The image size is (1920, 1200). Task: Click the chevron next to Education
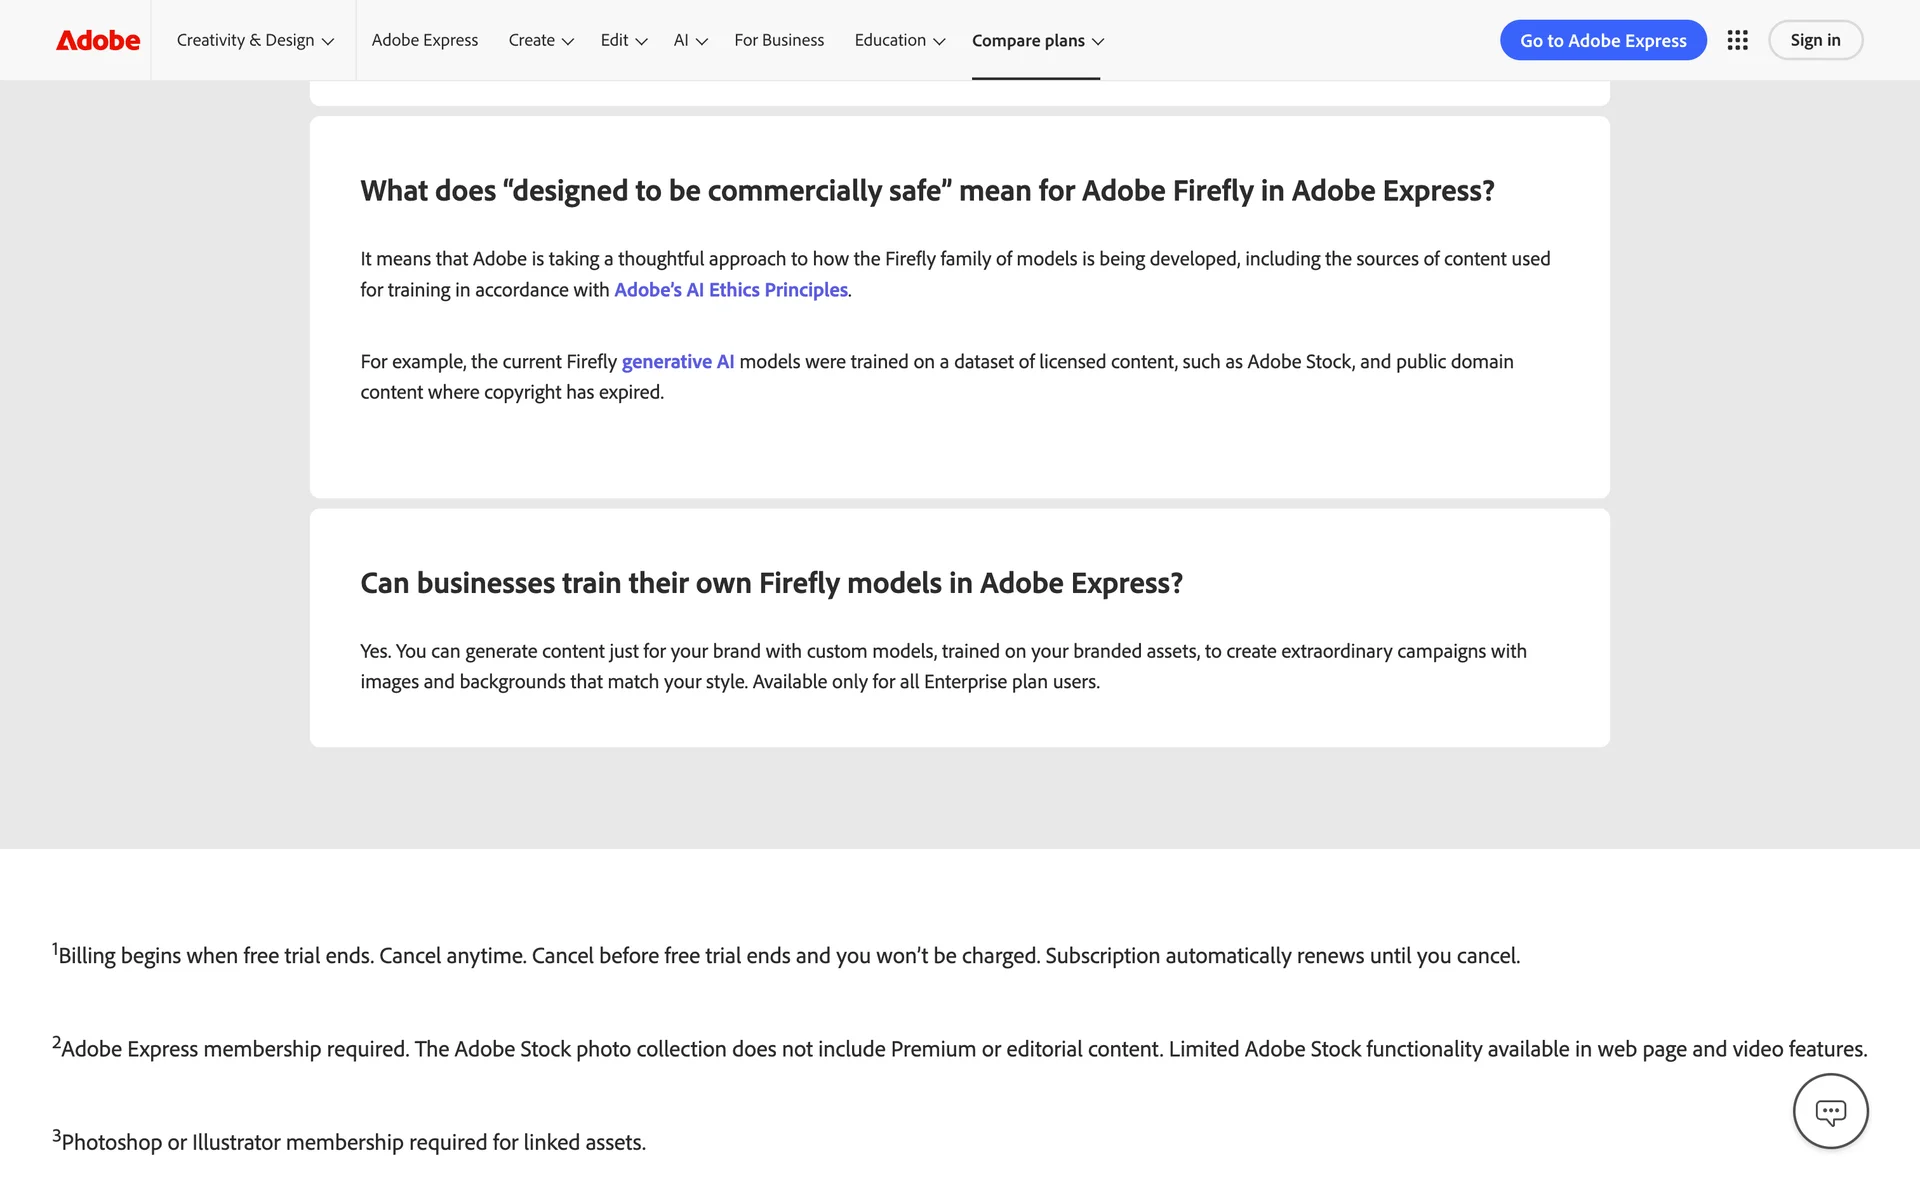939,41
